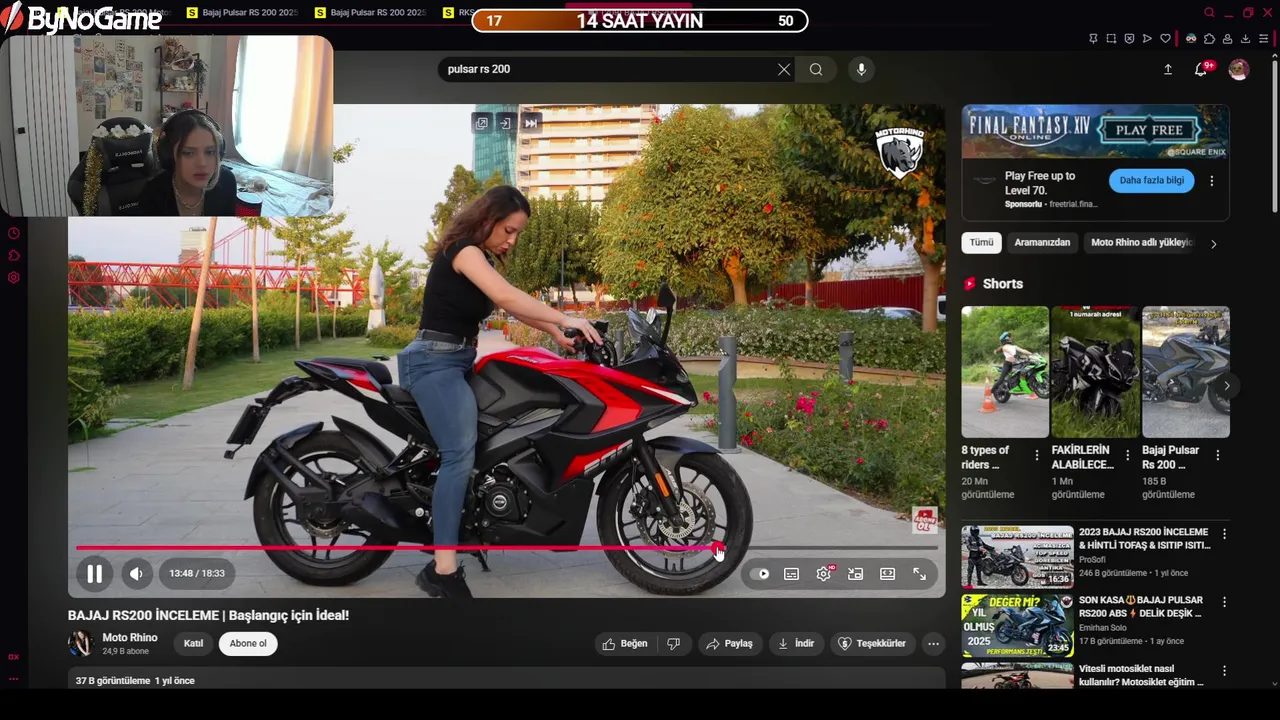Click the 13:48 / 18:33 time display
The width and height of the screenshot is (1280, 720).
(197, 573)
